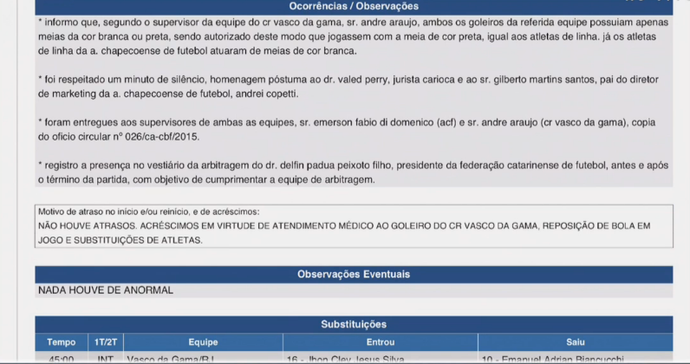Click the Entrou column header

(380, 342)
